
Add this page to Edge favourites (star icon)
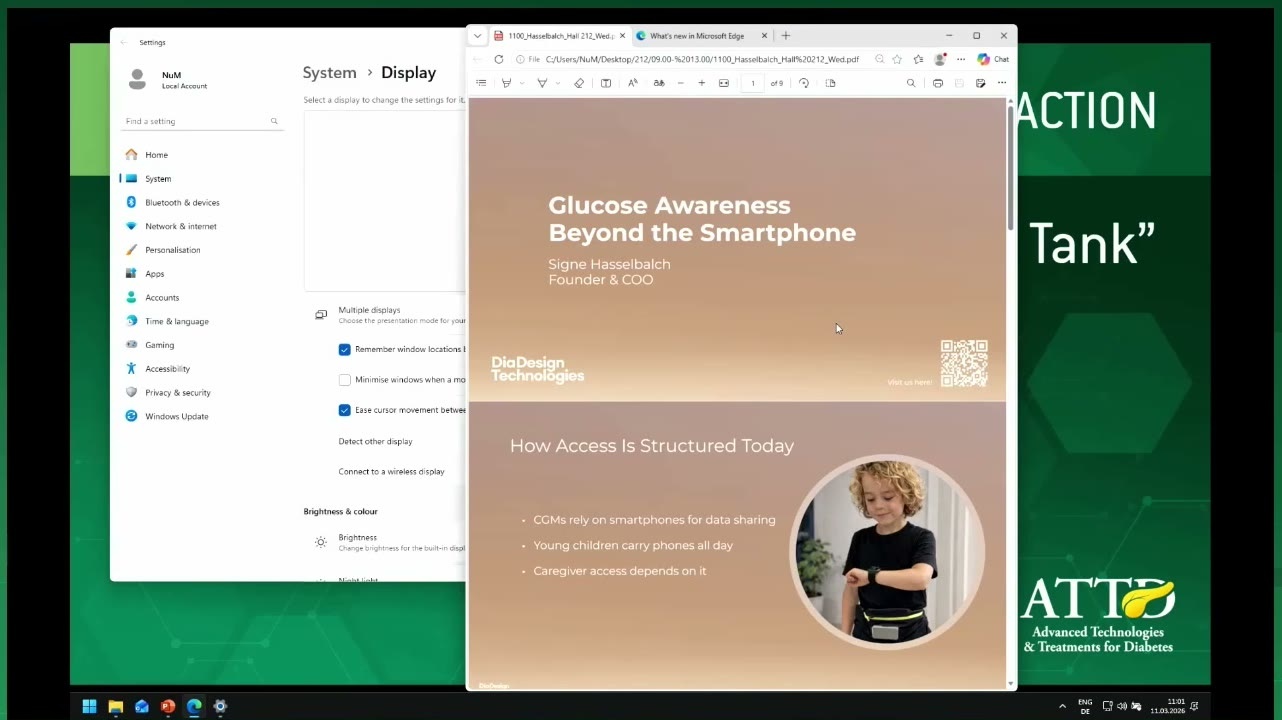(x=899, y=59)
